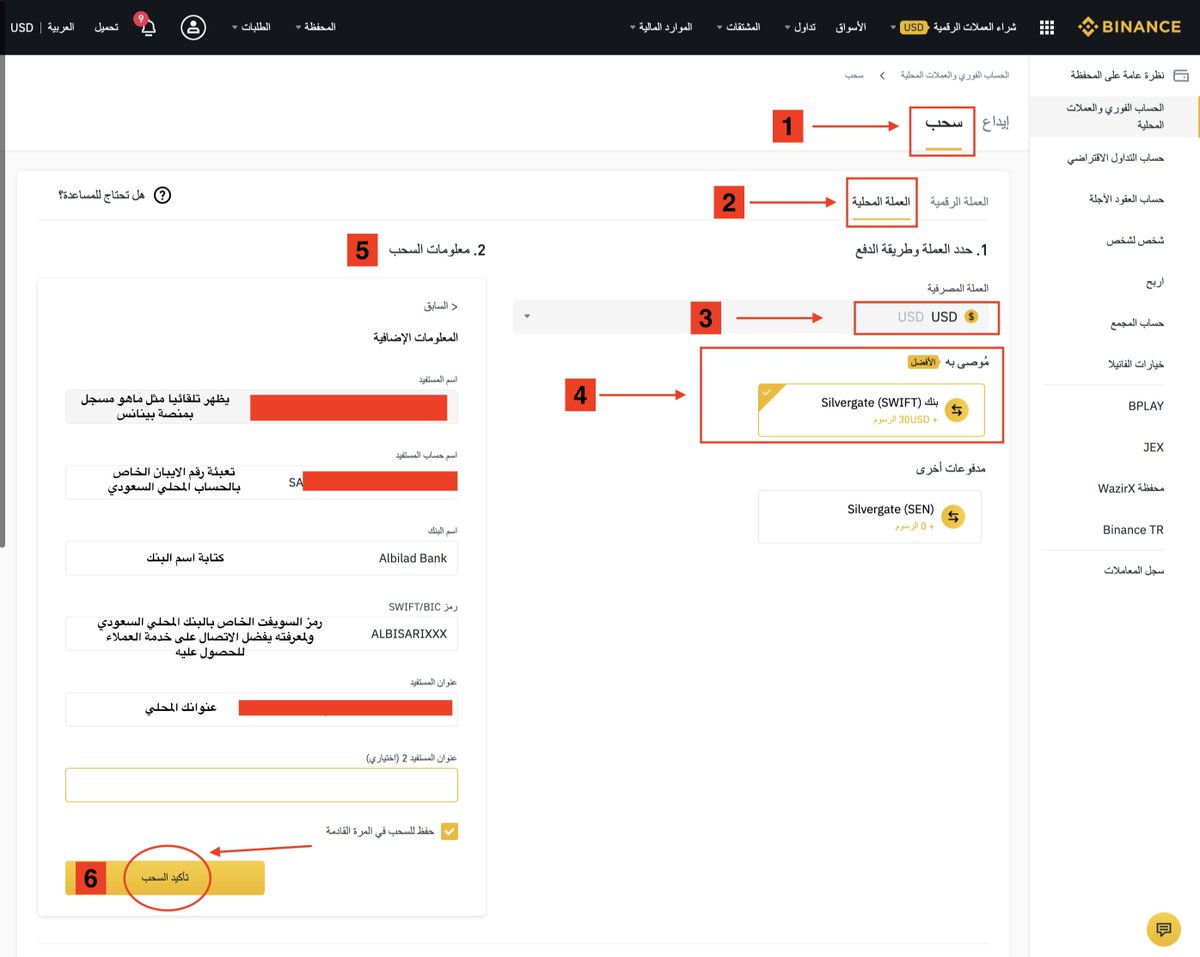Image resolution: width=1200 pixels, height=957 pixels.
Task: Open the chat support bubble icon
Action: point(1163,928)
